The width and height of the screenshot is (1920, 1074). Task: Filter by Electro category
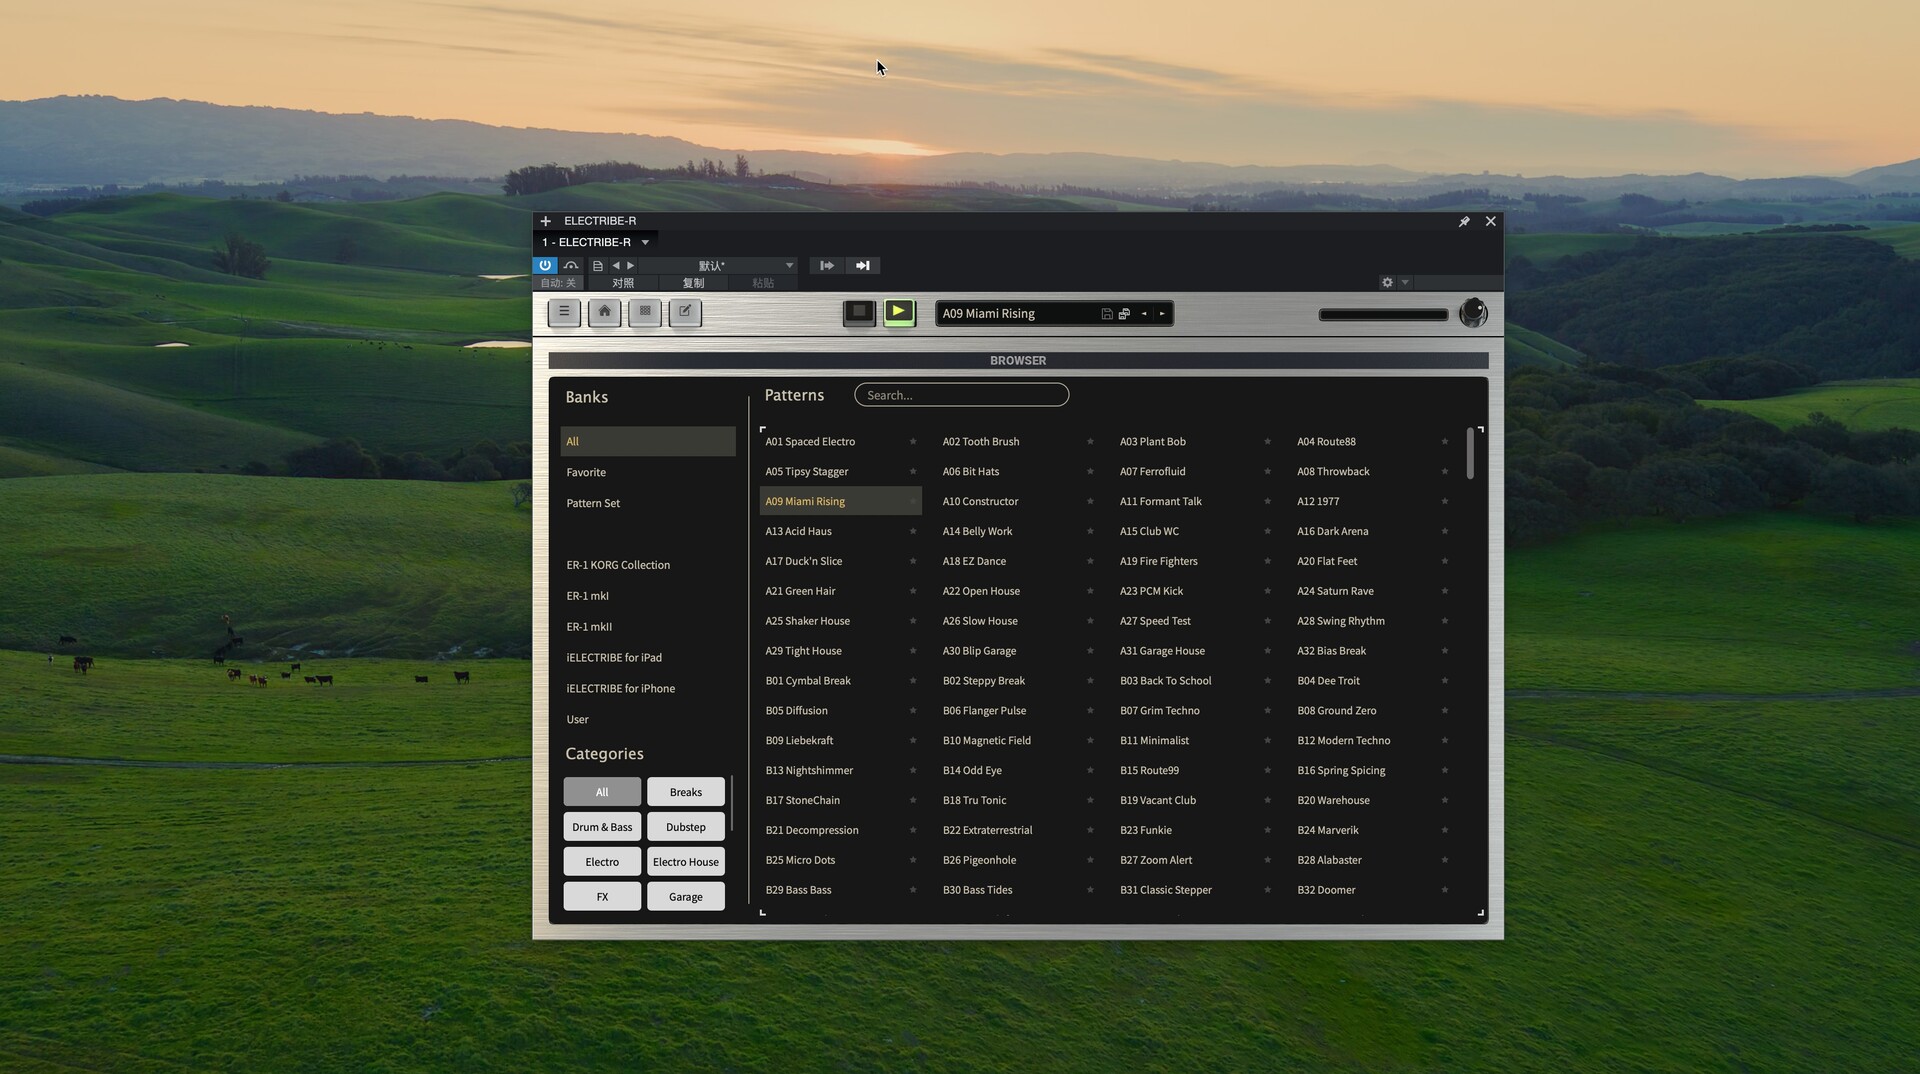[602, 862]
